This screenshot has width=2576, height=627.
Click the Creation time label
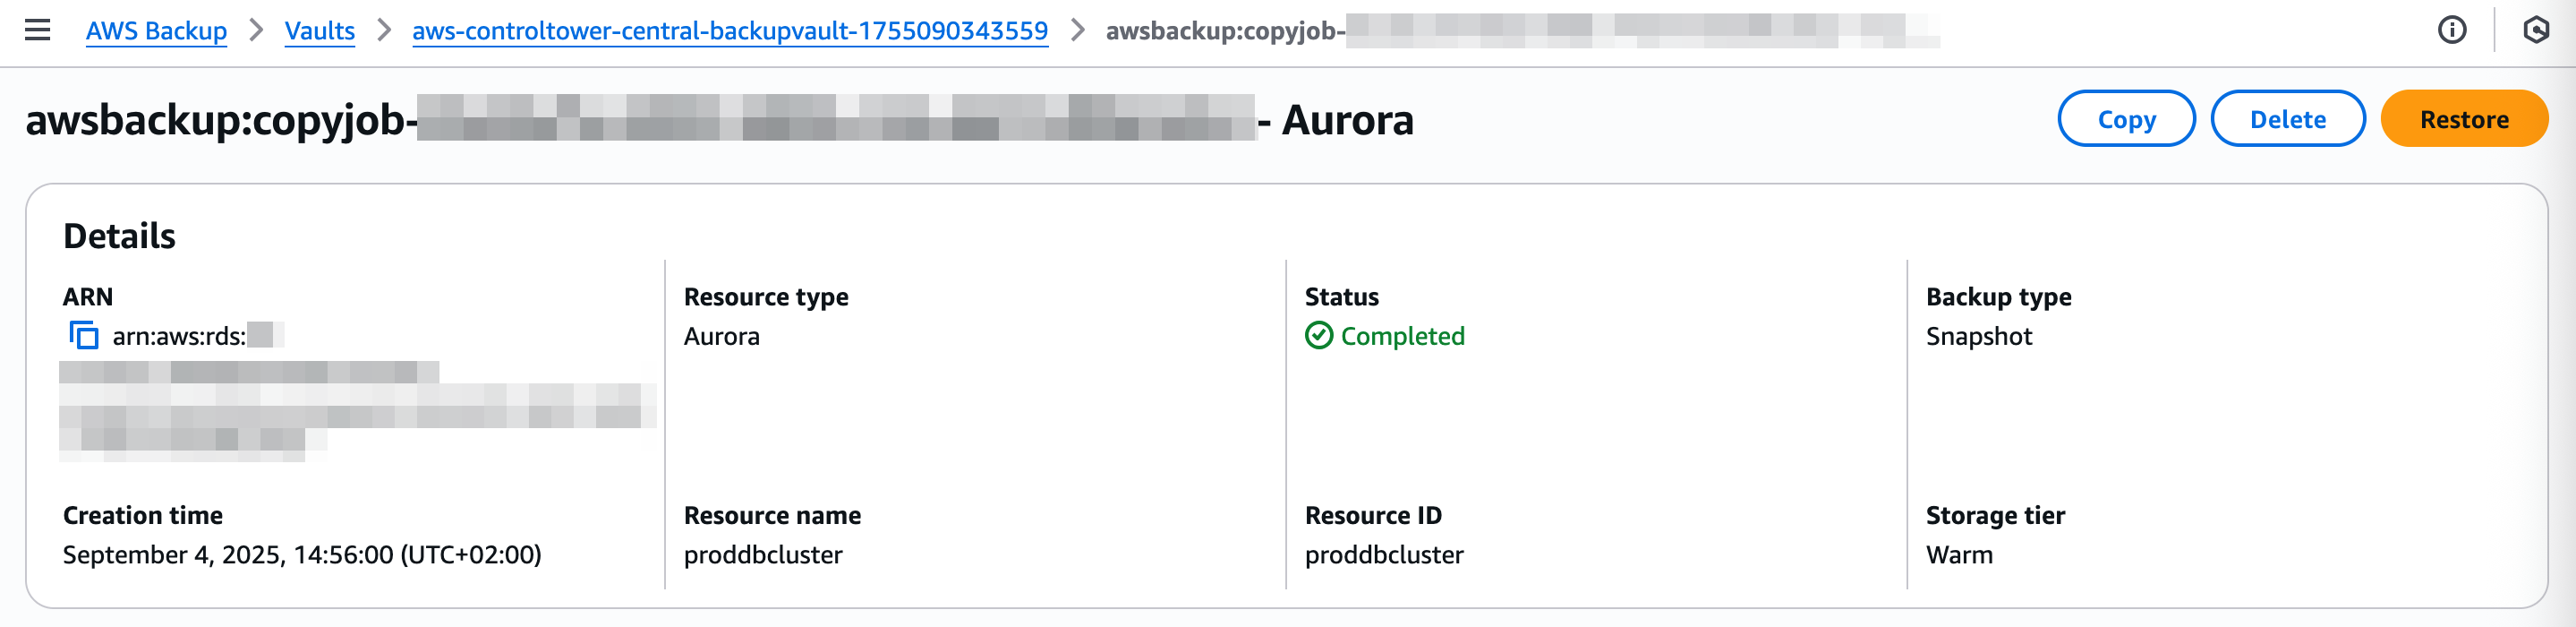coord(143,516)
